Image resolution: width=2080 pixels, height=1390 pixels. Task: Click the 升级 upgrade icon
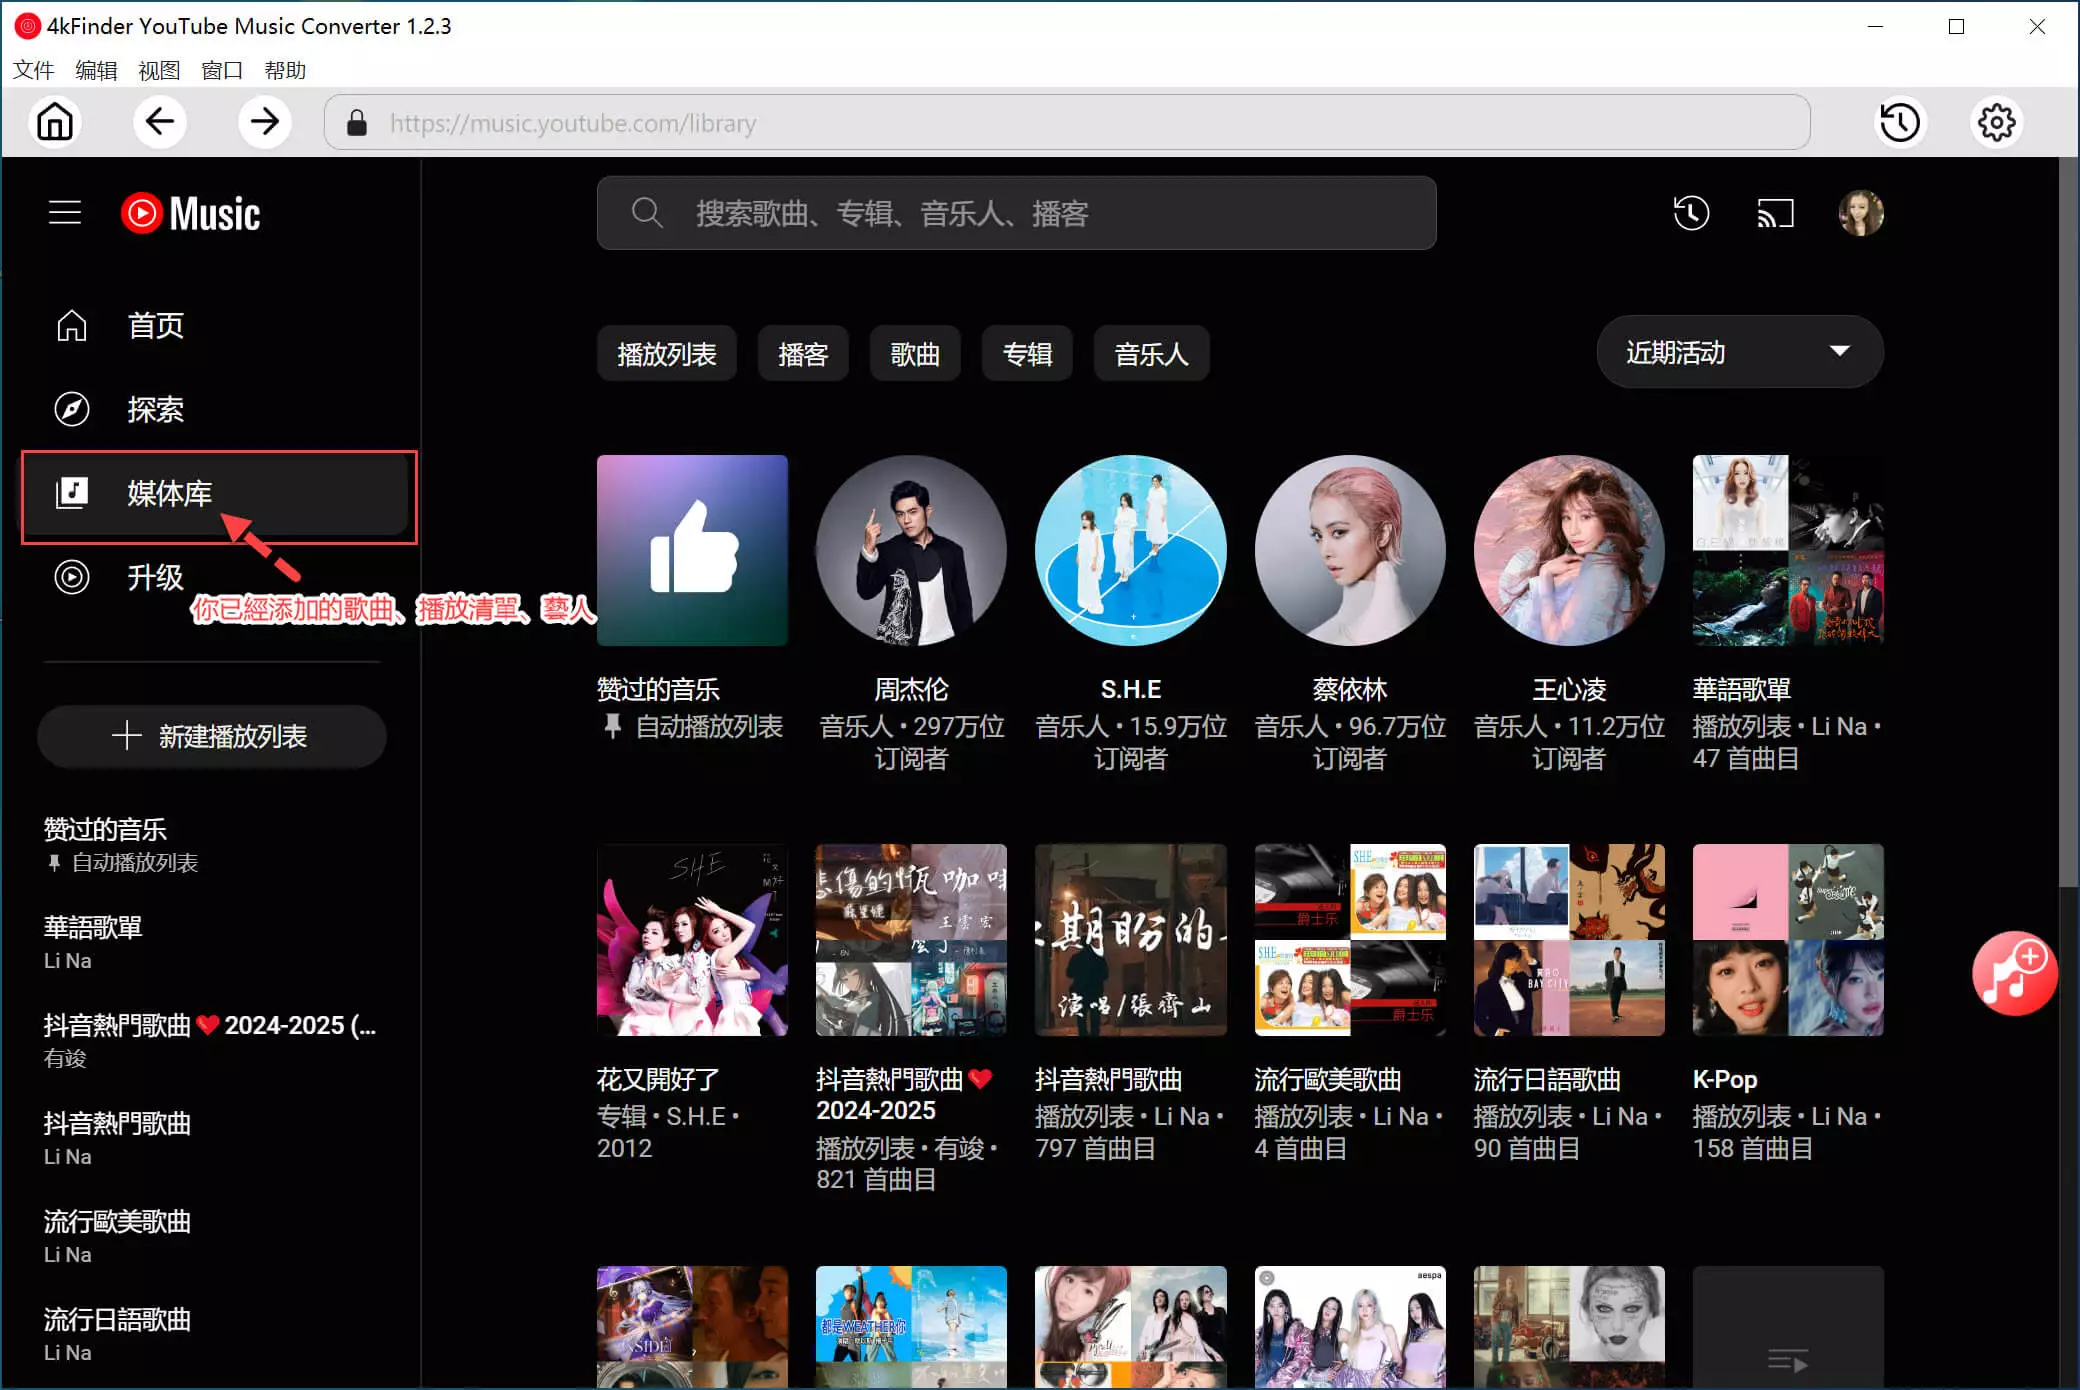(x=72, y=577)
